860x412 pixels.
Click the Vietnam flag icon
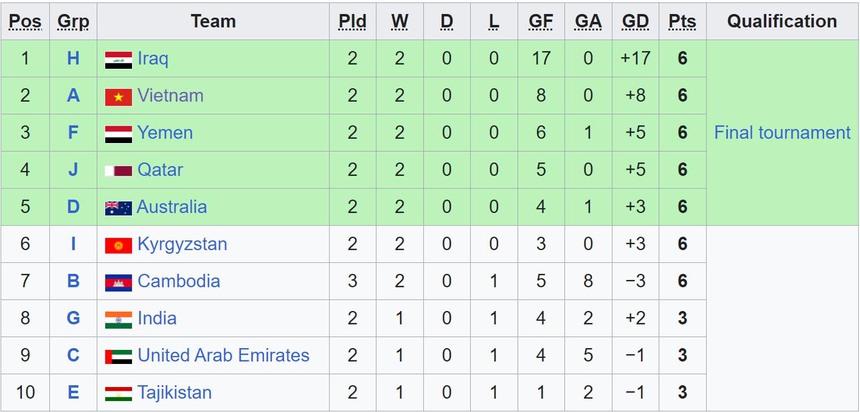pos(118,96)
